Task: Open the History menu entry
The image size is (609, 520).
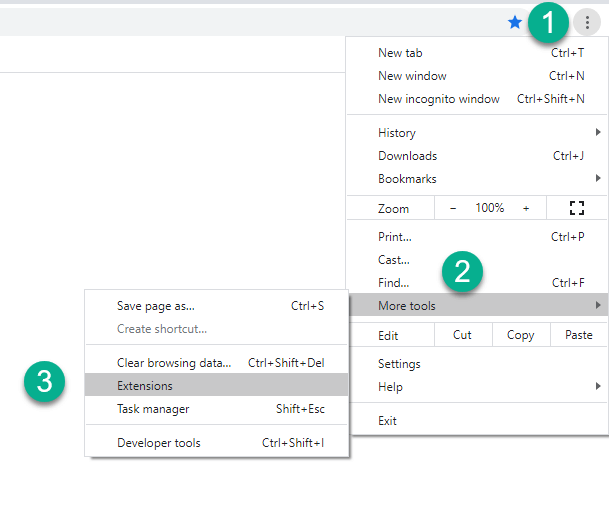Action: tap(478, 133)
